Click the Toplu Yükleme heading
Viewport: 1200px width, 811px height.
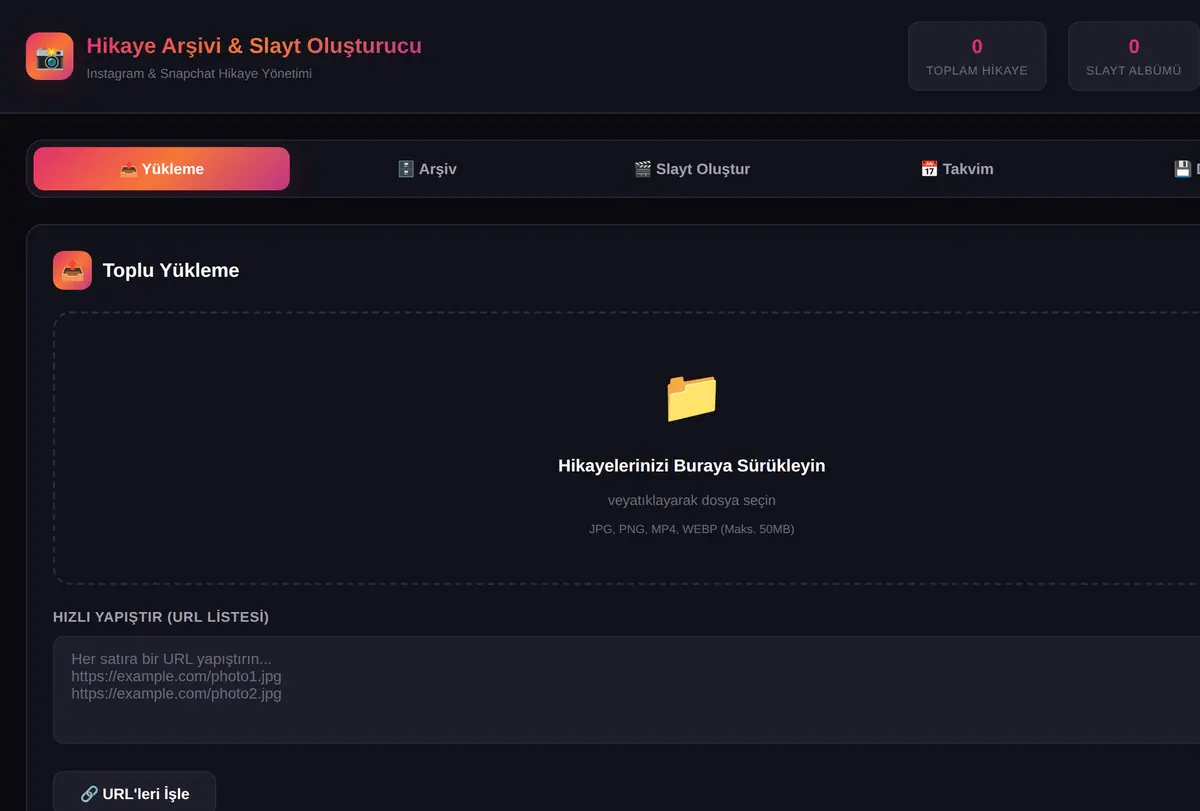(171, 270)
